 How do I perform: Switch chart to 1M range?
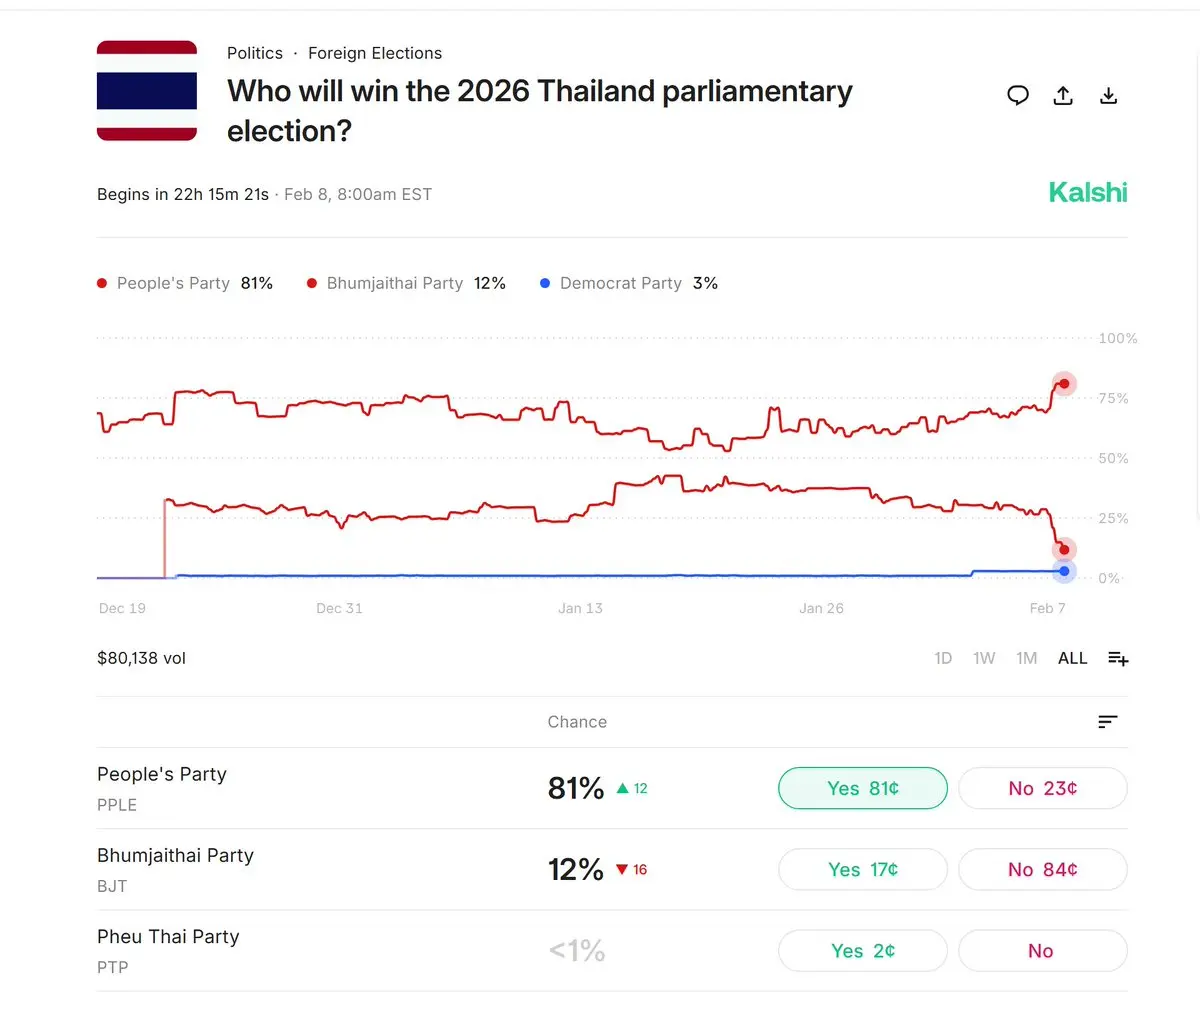1026,658
